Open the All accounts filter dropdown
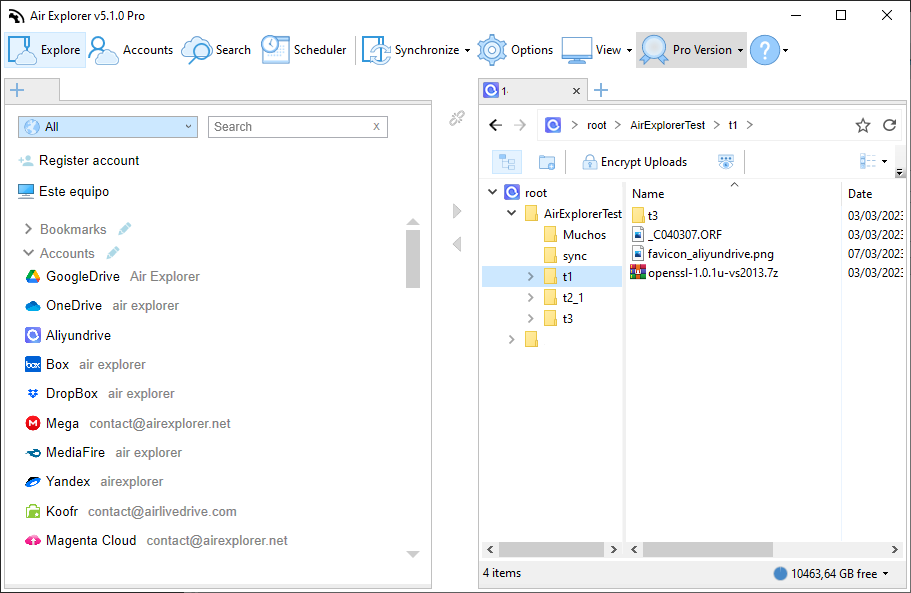This screenshot has width=911, height=593. point(108,127)
